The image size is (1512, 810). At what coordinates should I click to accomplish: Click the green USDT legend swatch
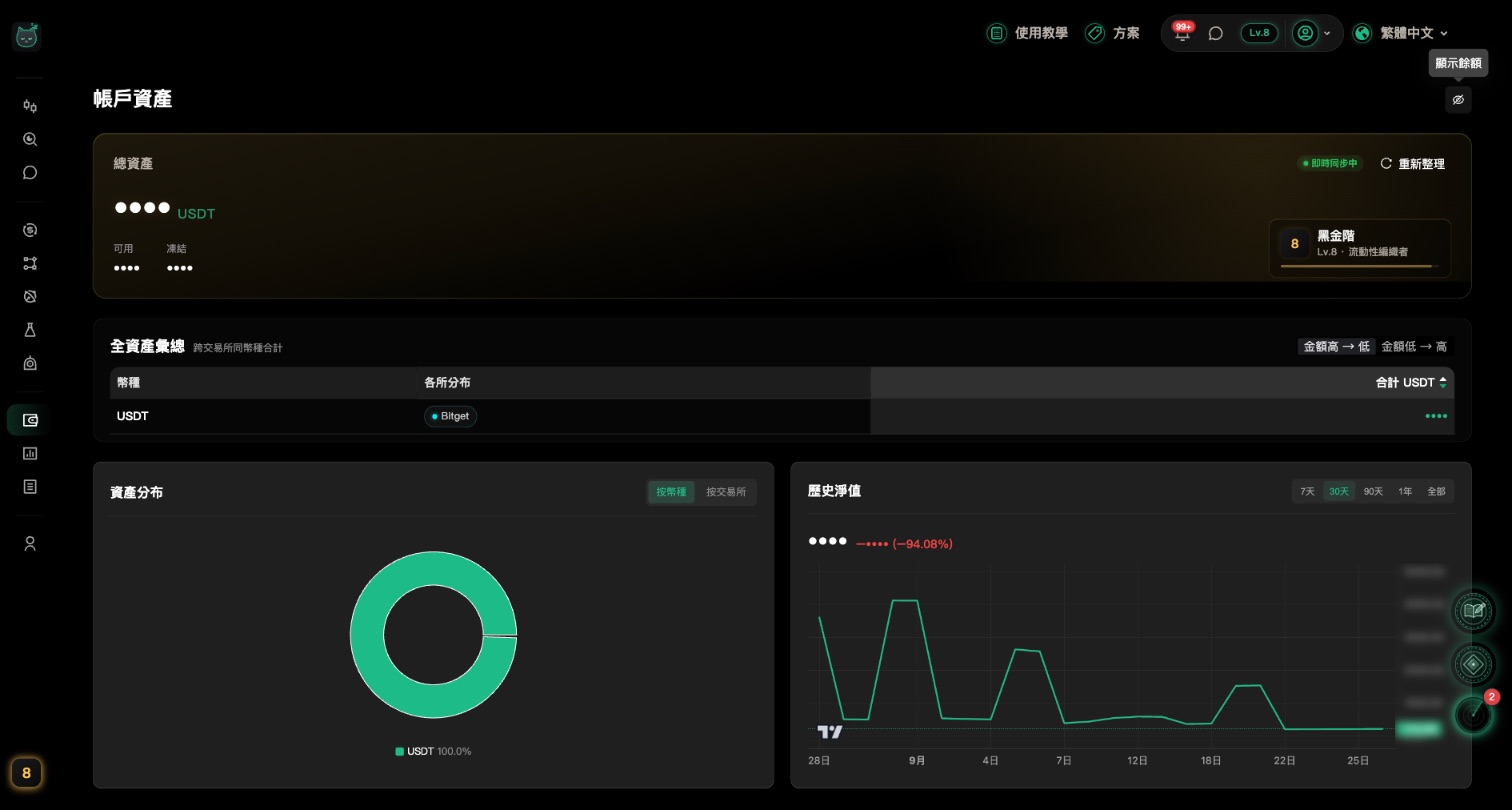coord(400,751)
